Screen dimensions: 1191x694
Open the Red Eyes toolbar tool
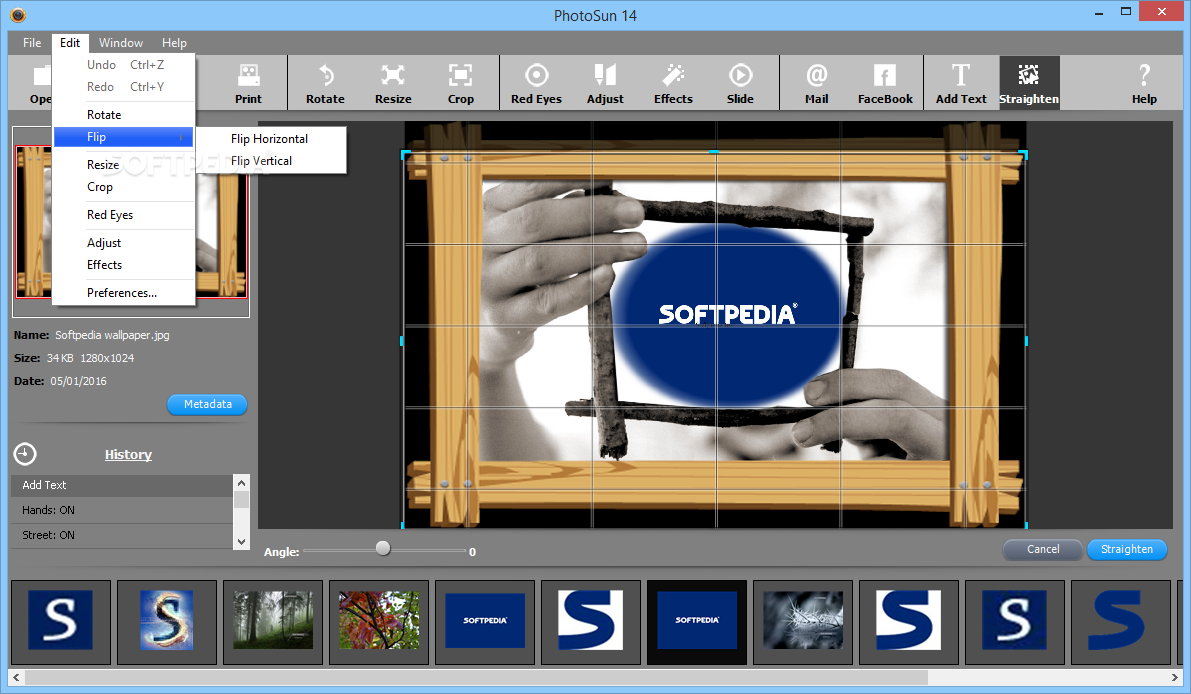click(536, 84)
